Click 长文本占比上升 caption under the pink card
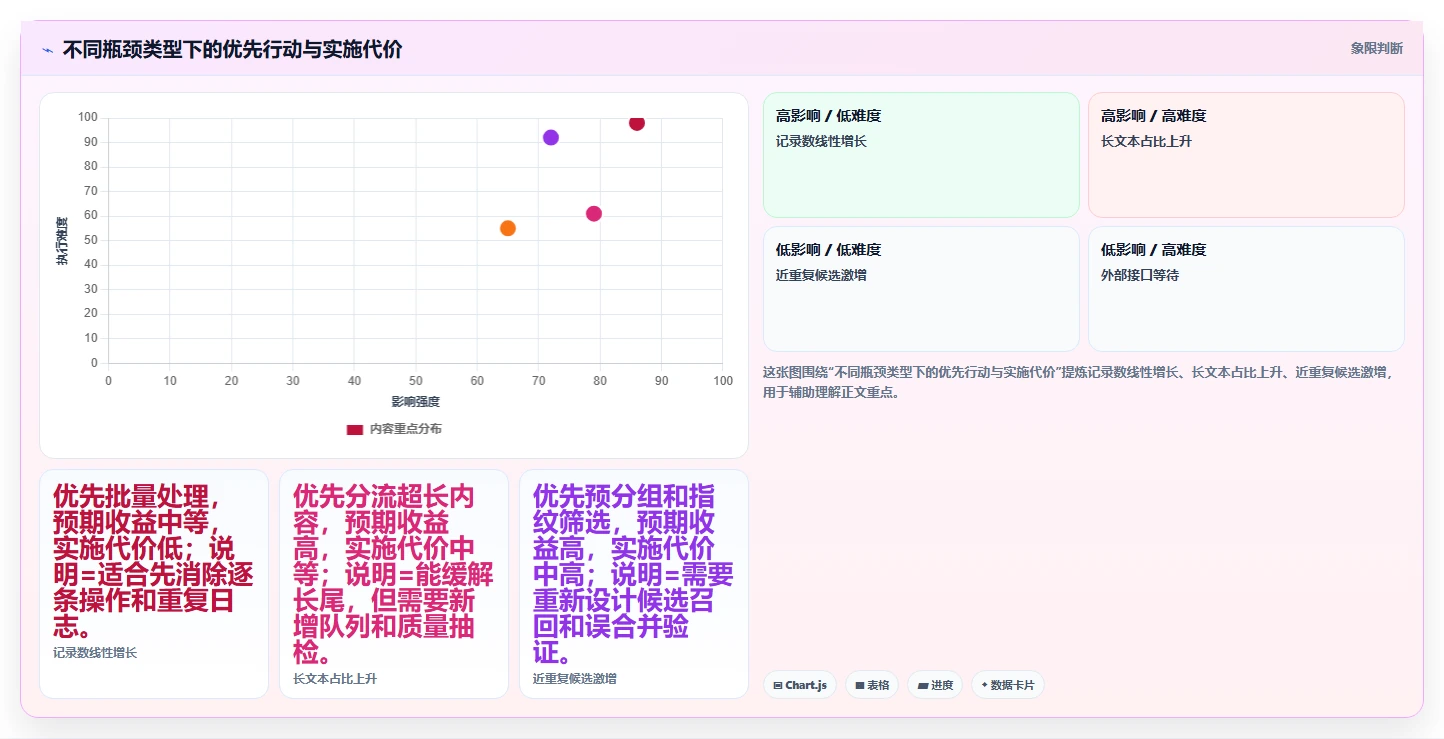 coord(335,679)
